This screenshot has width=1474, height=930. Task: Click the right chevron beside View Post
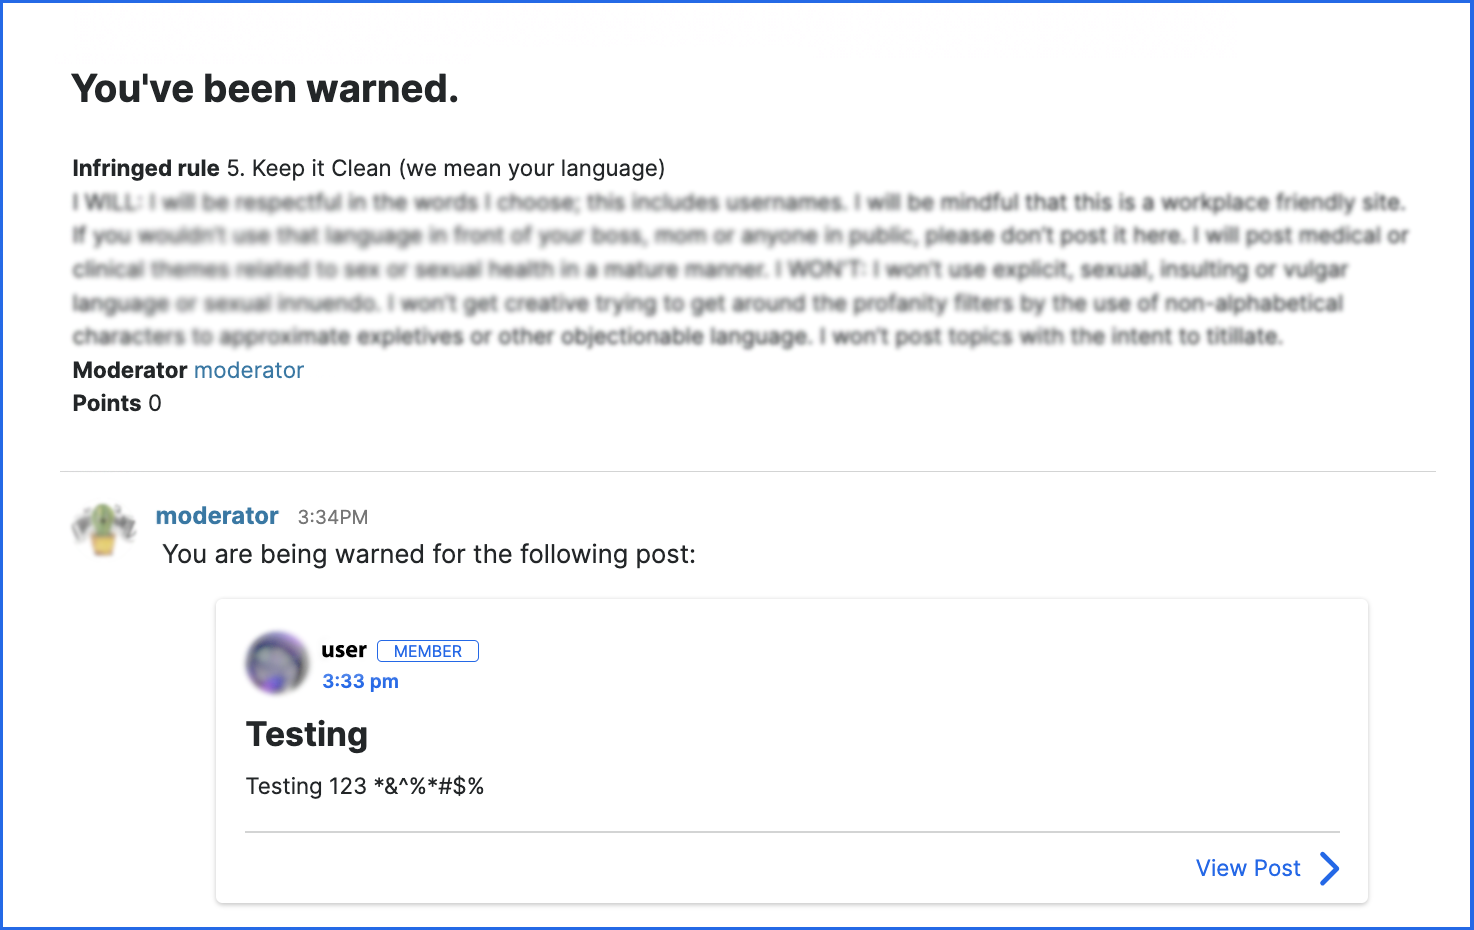point(1329,869)
